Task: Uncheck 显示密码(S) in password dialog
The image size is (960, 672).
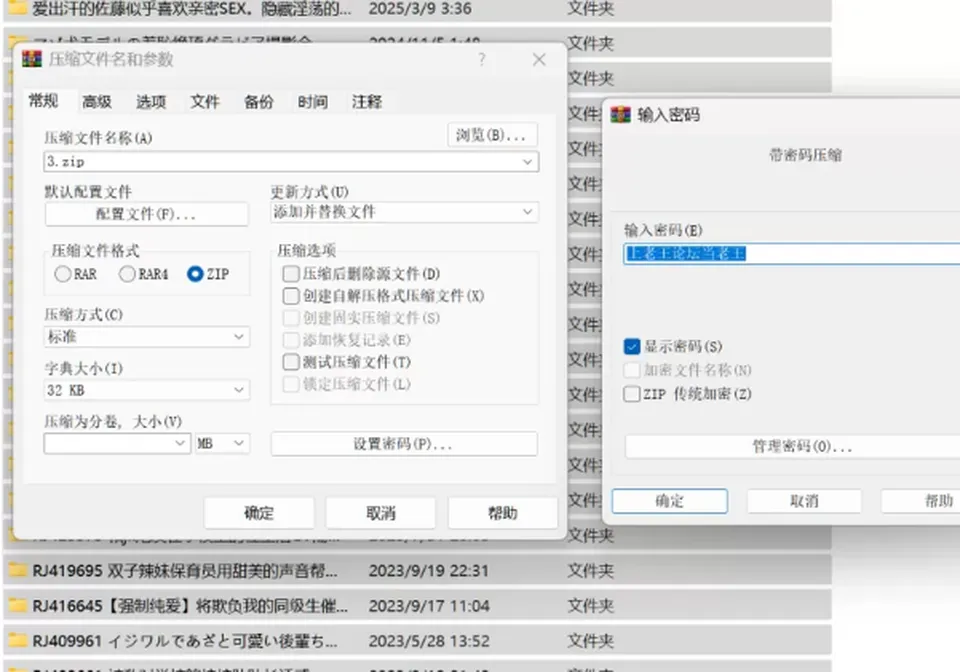Action: point(632,346)
